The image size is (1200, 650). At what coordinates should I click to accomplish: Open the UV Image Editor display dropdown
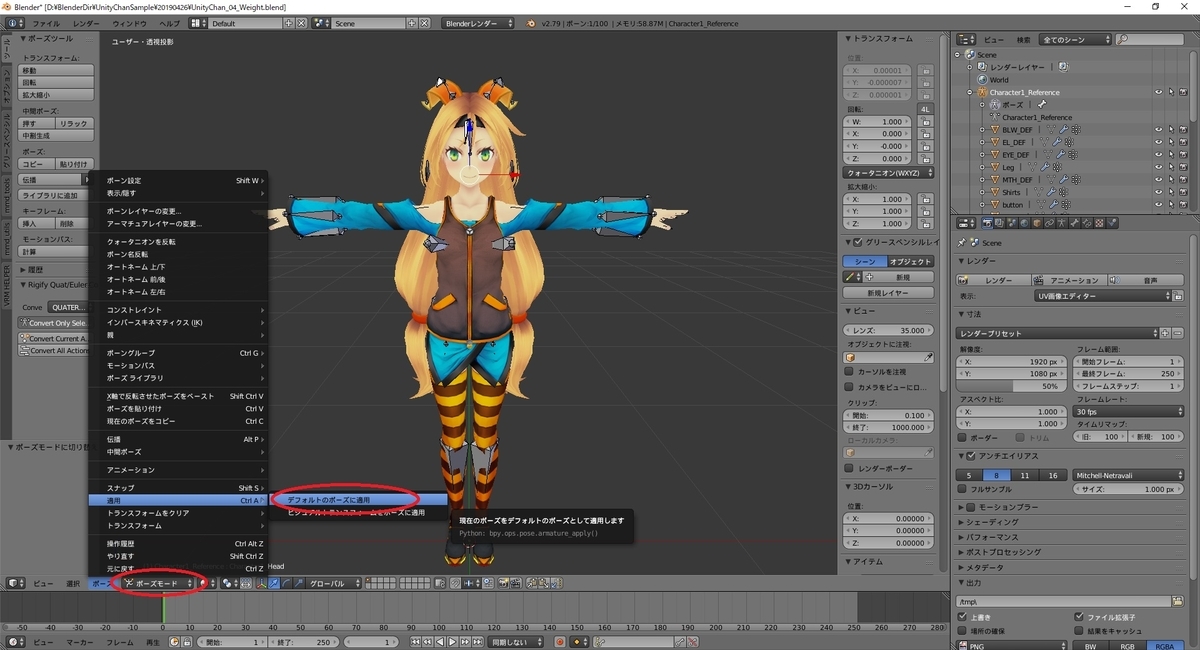coord(1103,296)
